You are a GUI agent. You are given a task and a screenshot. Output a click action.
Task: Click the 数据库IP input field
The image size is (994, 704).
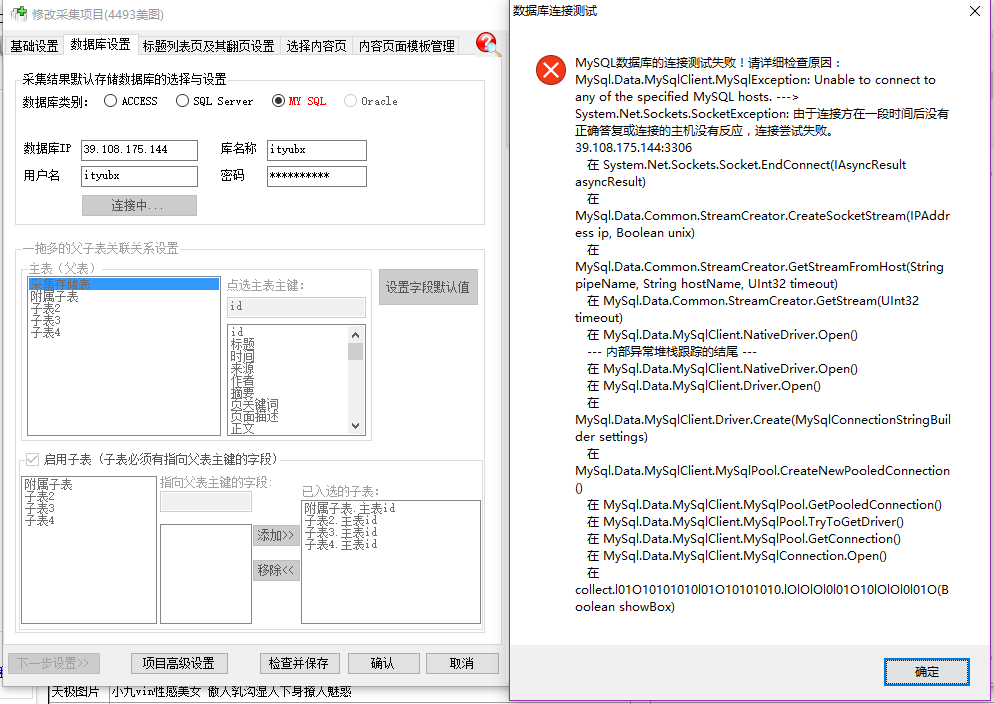pyautogui.click(x=139, y=150)
